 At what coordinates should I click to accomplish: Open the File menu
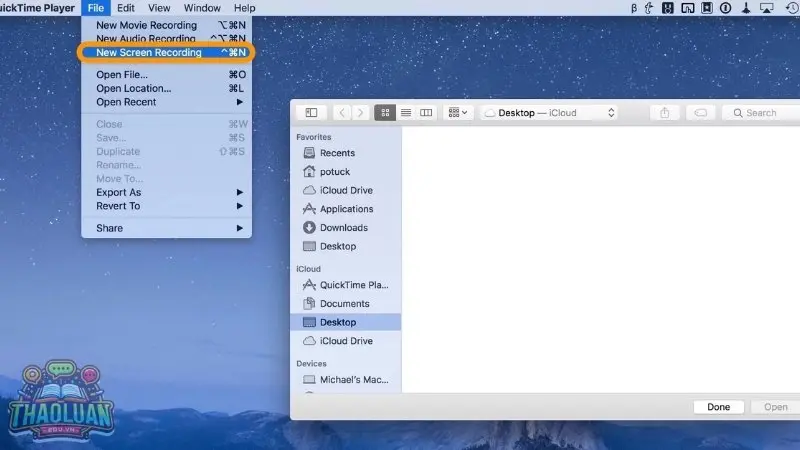pyautogui.click(x=96, y=8)
